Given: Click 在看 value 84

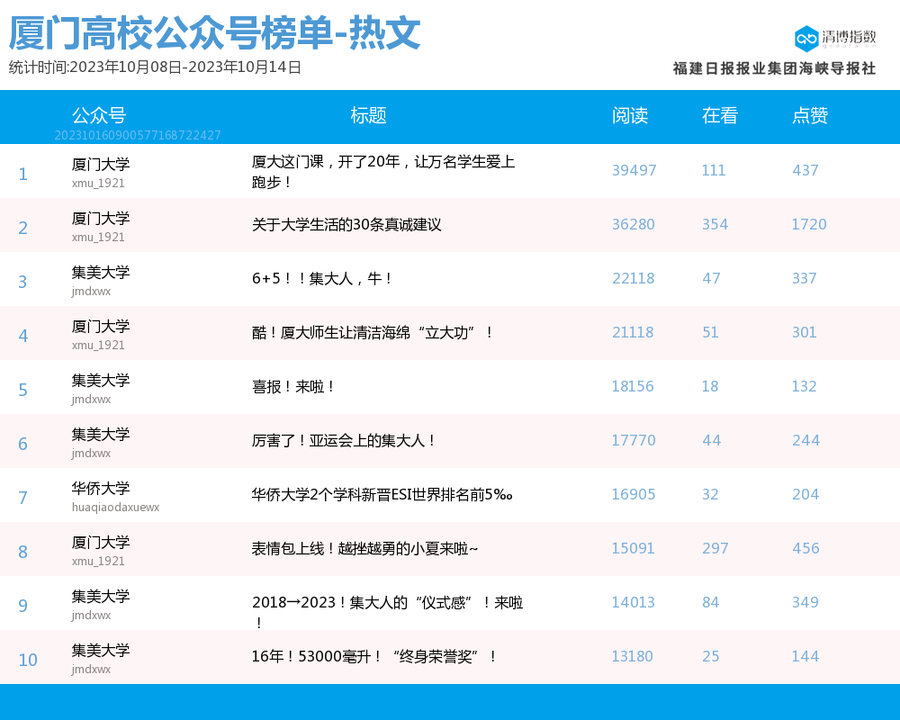Looking at the screenshot, I should (711, 602).
